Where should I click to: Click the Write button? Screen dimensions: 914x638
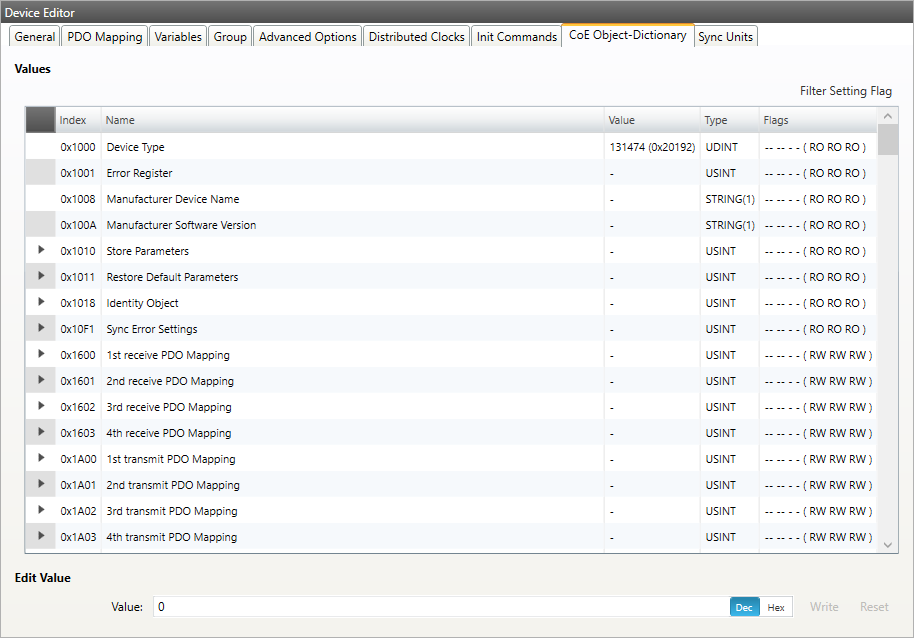pyautogui.click(x=824, y=607)
